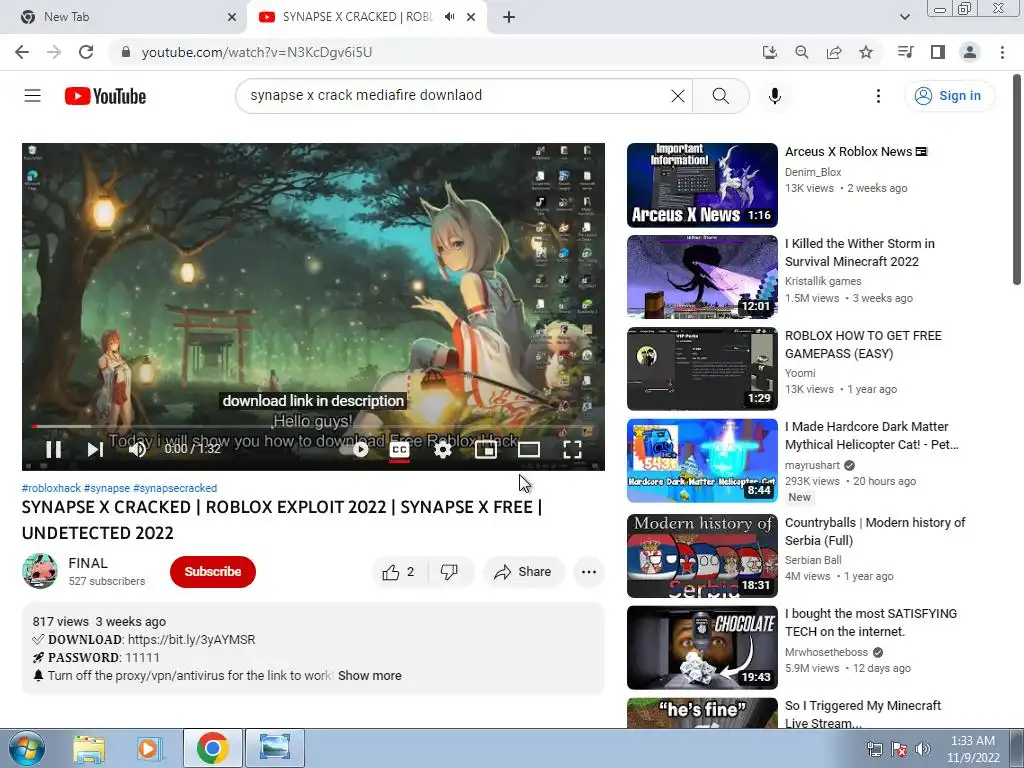Start voice search with the microphone
1024x768 pixels.
[x=775, y=96]
